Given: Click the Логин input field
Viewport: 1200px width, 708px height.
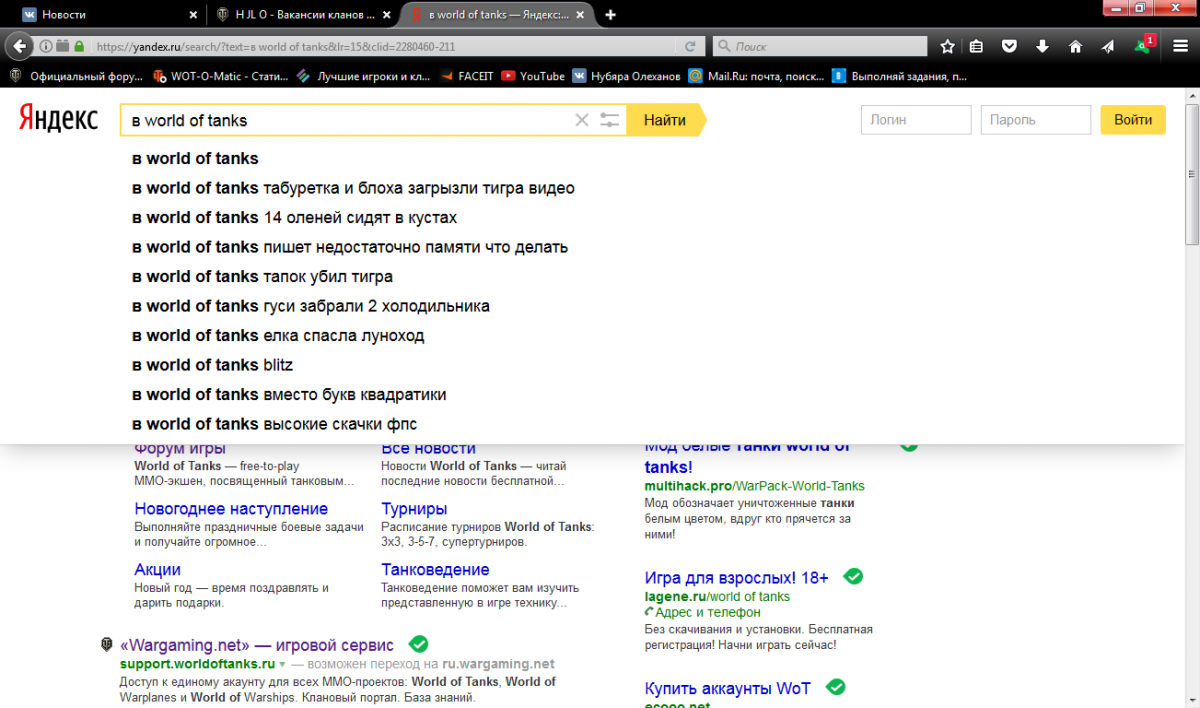Looking at the screenshot, I should tap(915, 120).
